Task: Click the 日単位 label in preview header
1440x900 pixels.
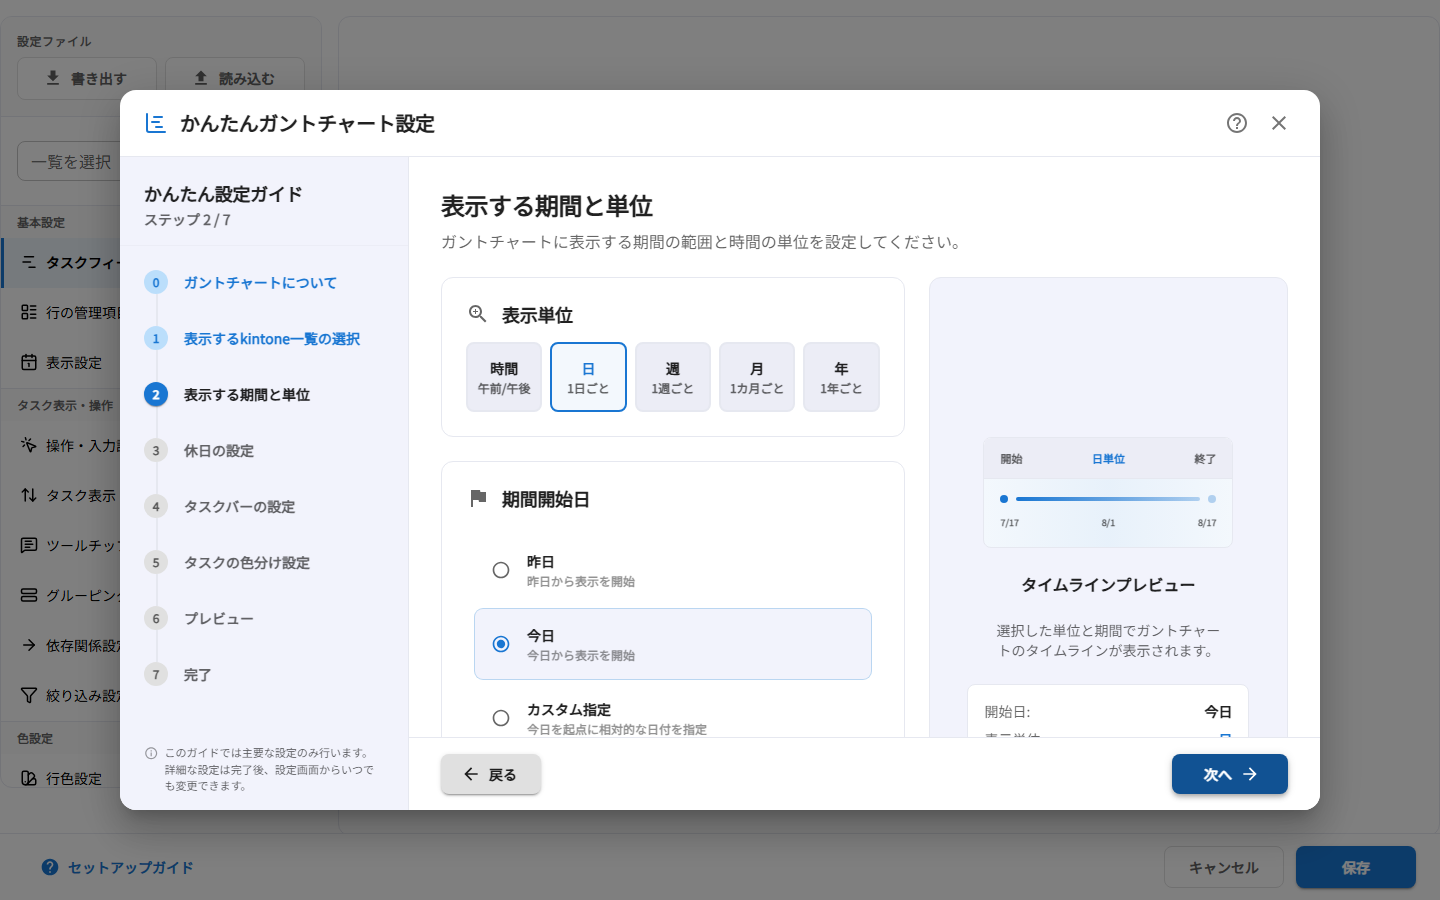Action: point(1108,459)
